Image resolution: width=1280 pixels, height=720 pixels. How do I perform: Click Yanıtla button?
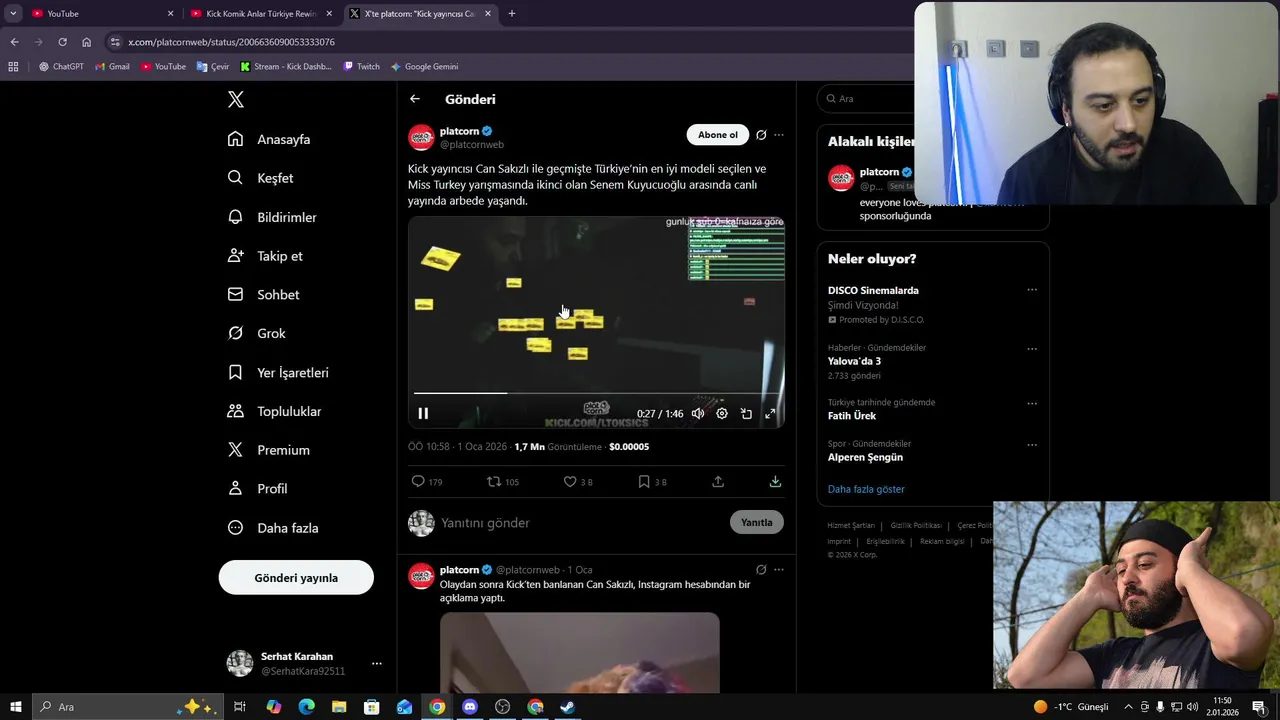757,522
